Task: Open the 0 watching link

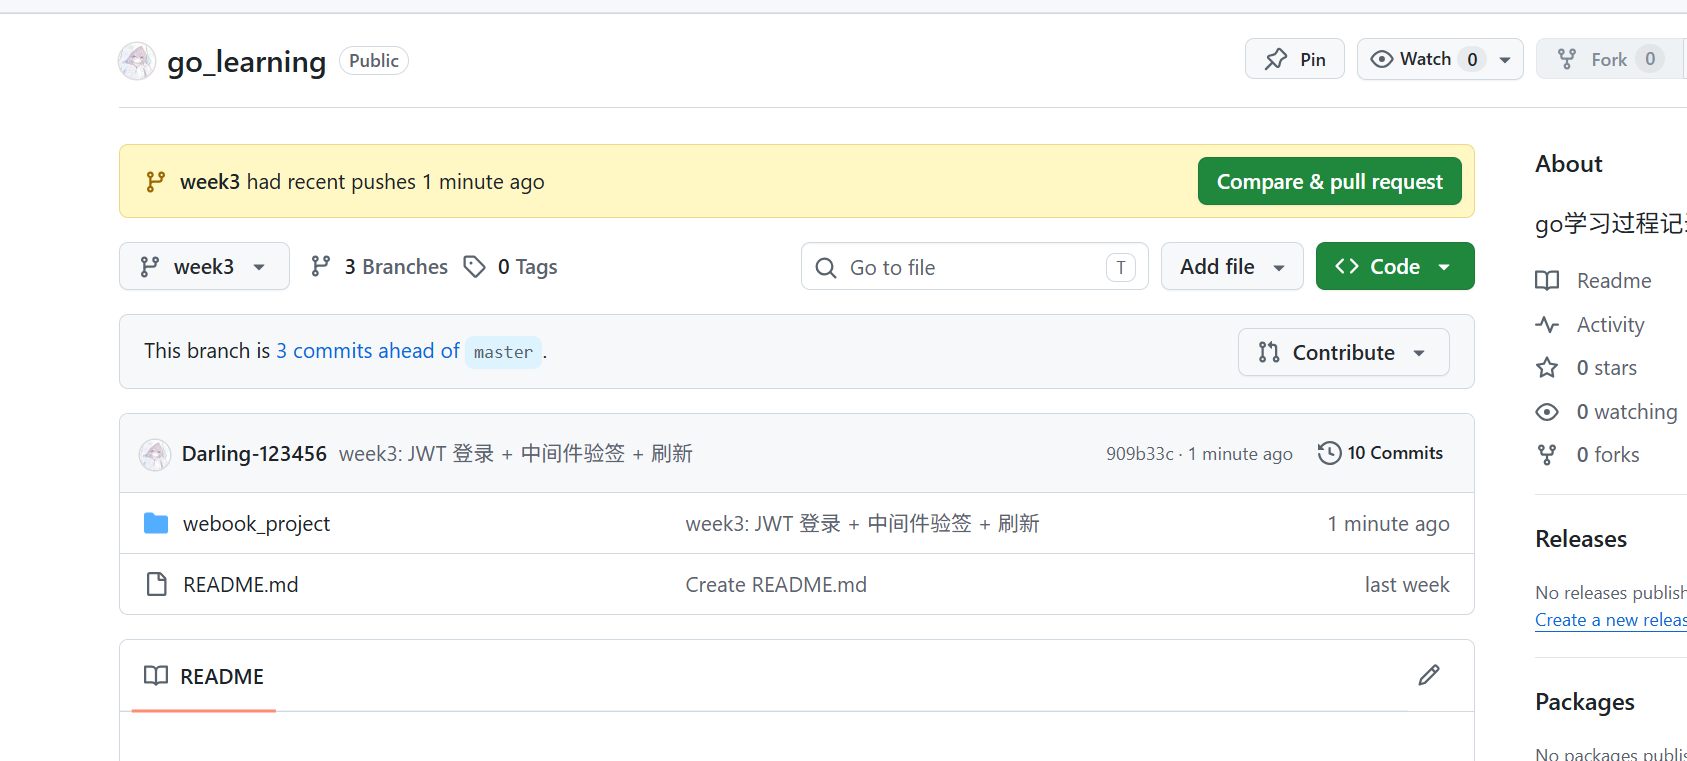Action: [x=1627, y=412]
